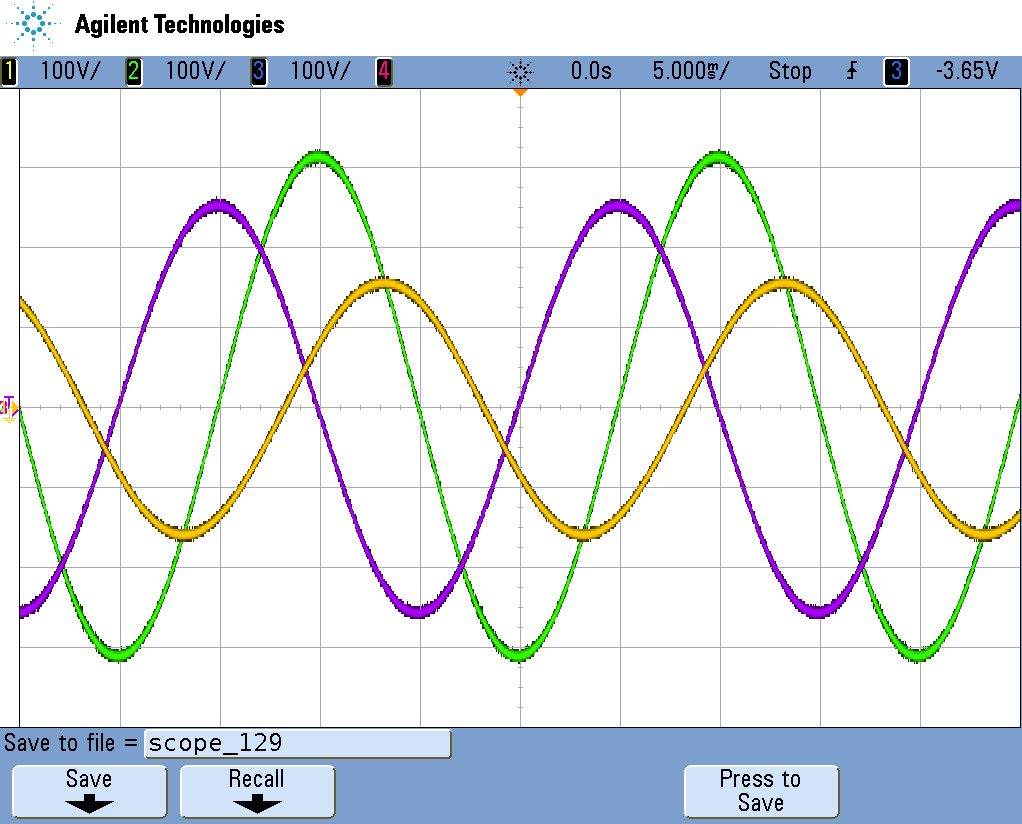
Task: Click the Agilent Technologies starburst logo
Action: click(35, 26)
